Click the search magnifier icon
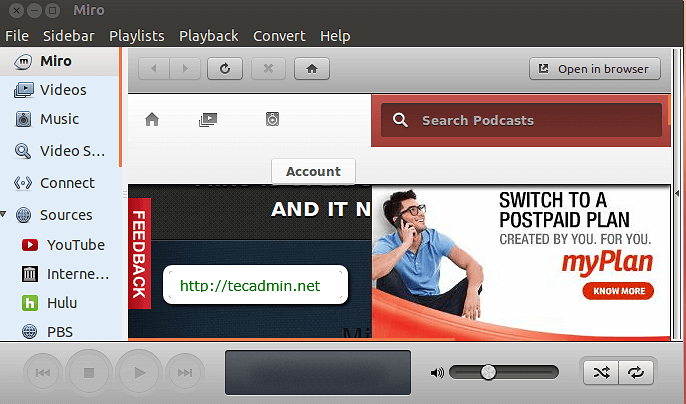Screen dimensions: 686x404 [x=400, y=120]
